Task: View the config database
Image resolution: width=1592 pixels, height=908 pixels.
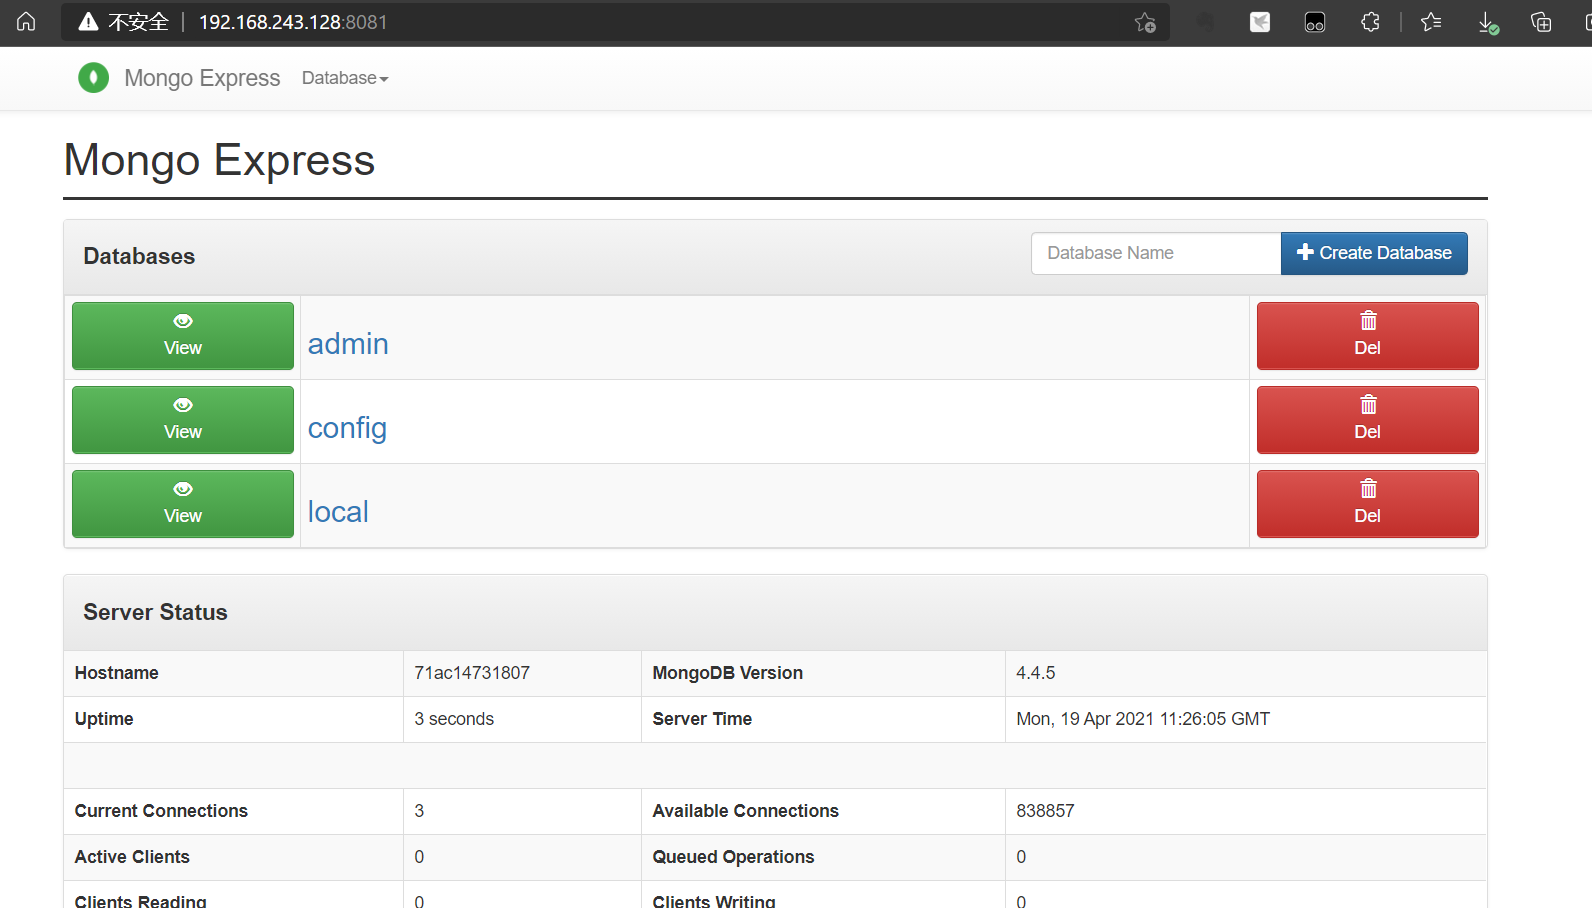Action: coord(183,420)
